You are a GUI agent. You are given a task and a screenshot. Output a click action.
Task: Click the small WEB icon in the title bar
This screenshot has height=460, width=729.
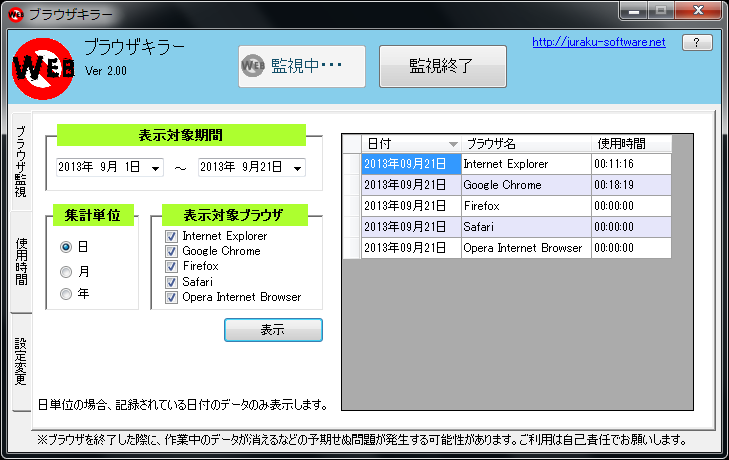(x=15, y=14)
